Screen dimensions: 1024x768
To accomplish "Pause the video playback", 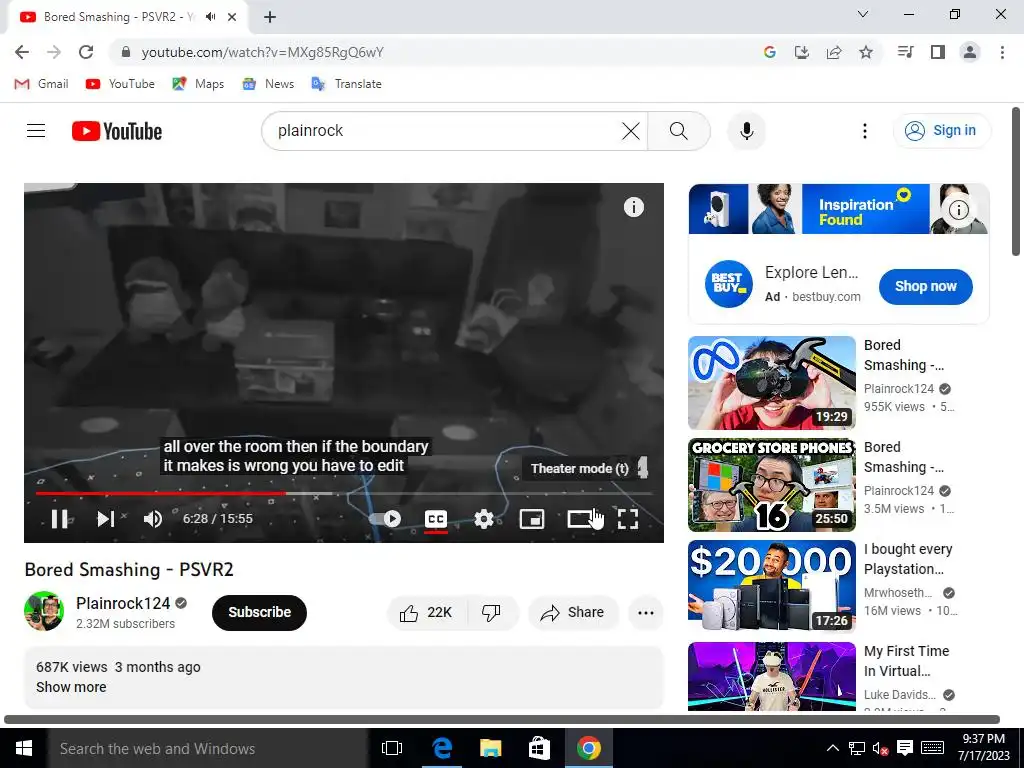I will pos(59,519).
